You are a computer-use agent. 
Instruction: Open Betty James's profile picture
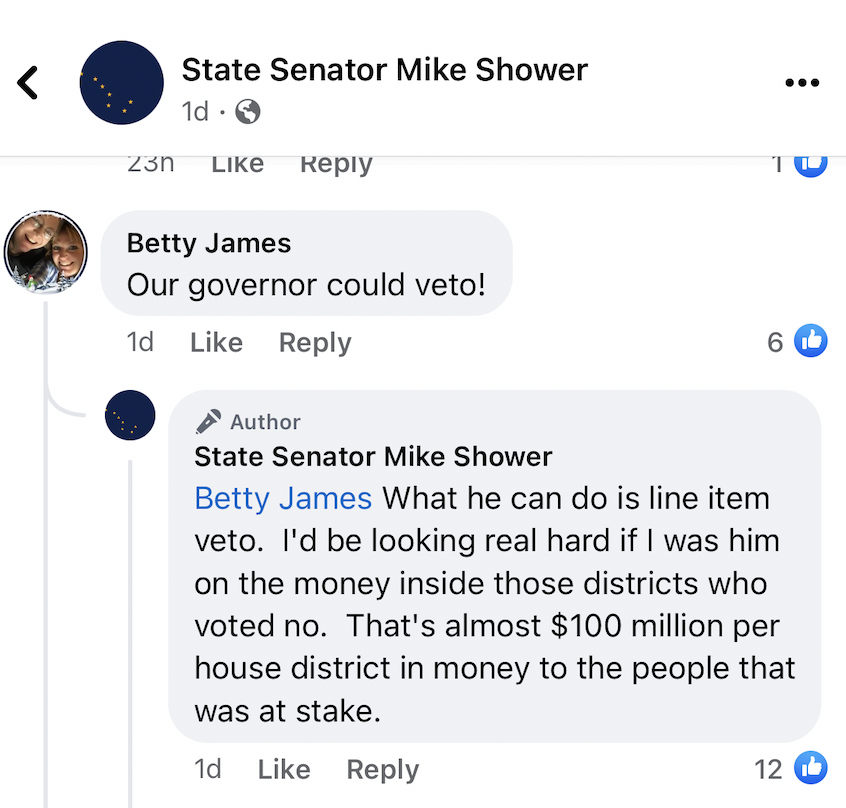click(x=45, y=252)
